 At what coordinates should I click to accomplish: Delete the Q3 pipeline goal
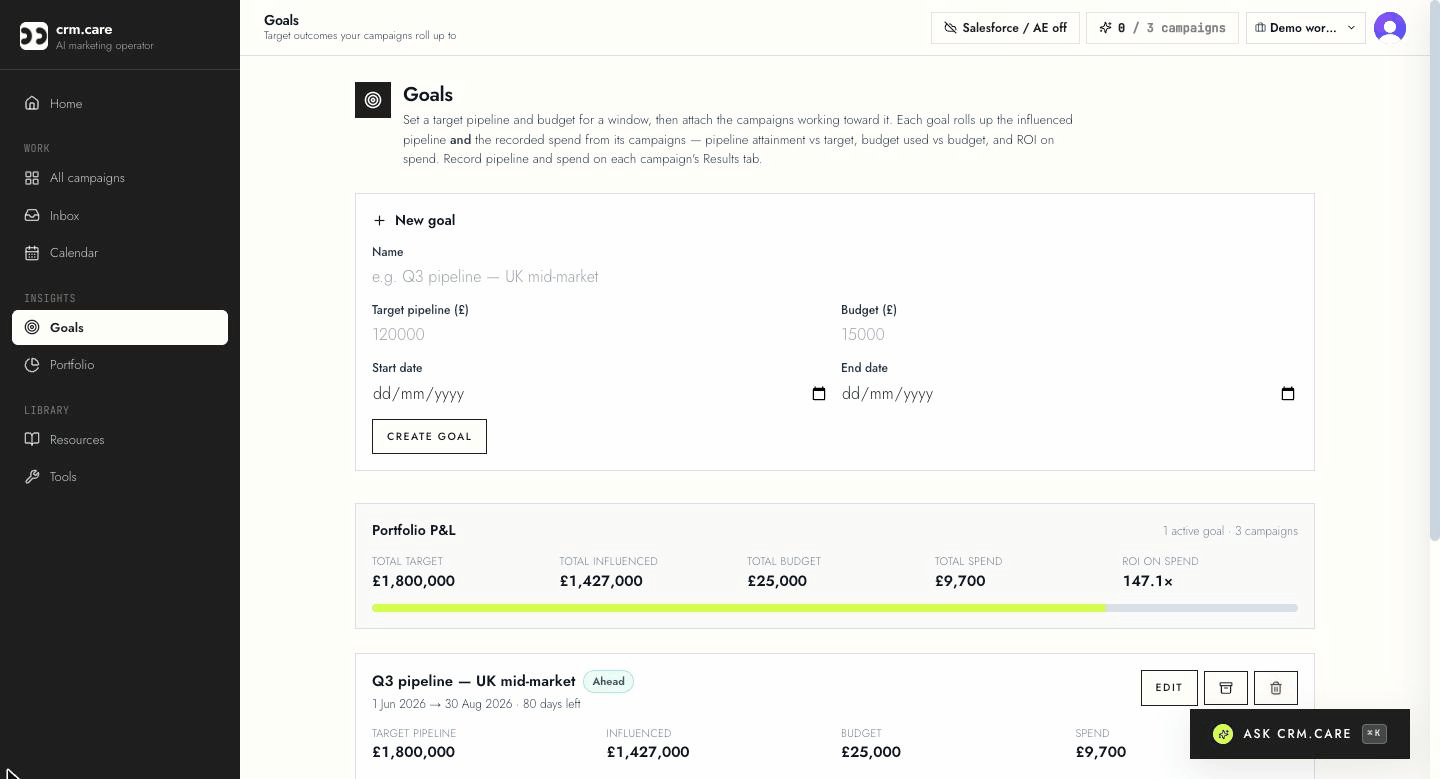point(1276,688)
